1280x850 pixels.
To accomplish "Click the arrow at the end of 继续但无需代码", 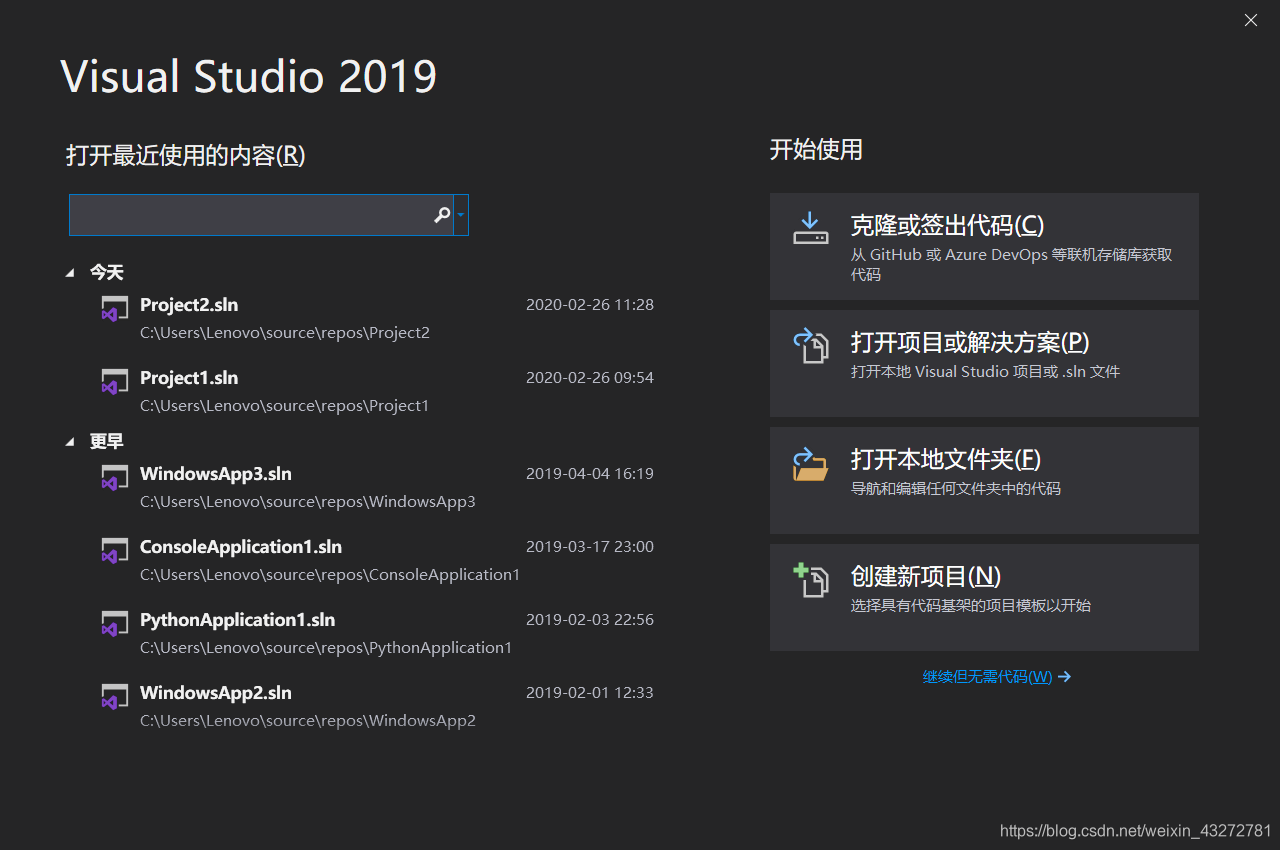I will pyautogui.click(x=1065, y=677).
